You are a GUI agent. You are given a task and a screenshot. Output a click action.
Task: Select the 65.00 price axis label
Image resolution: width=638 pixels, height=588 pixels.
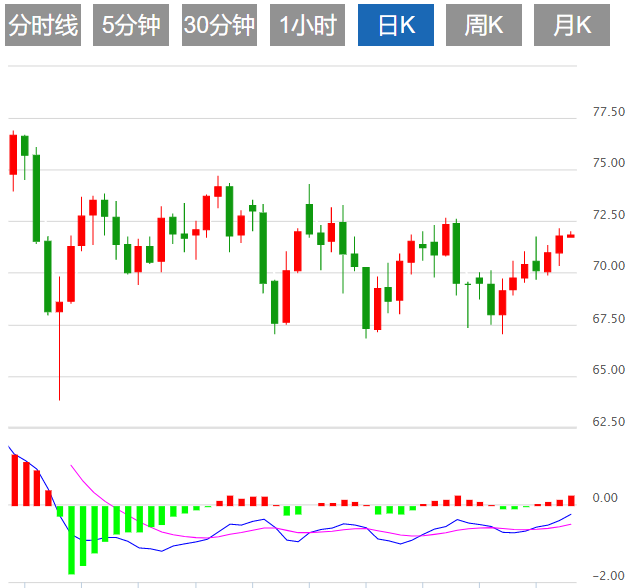pos(609,371)
